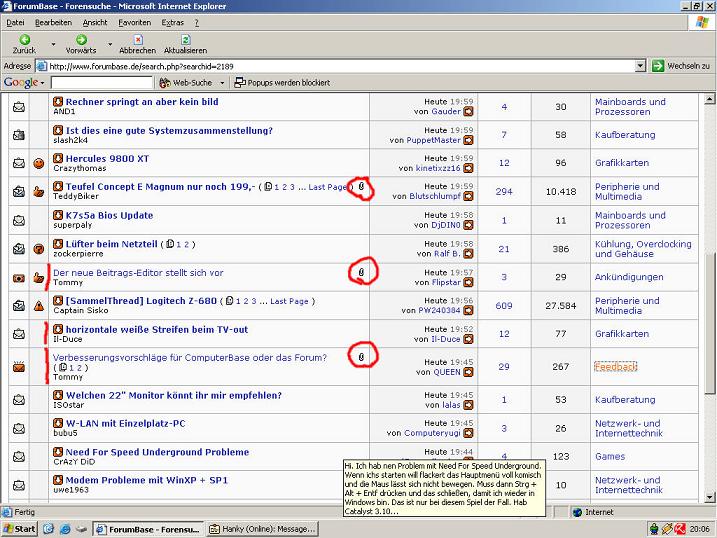Click the Web-Suche button

tap(186, 83)
